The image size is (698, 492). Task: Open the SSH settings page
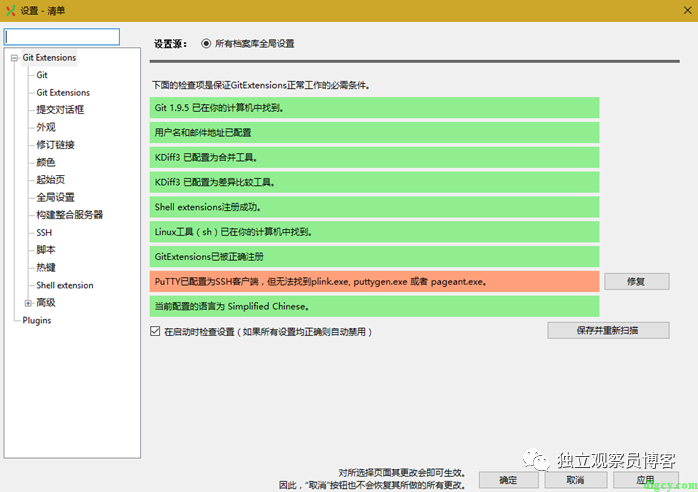pos(44,232)
